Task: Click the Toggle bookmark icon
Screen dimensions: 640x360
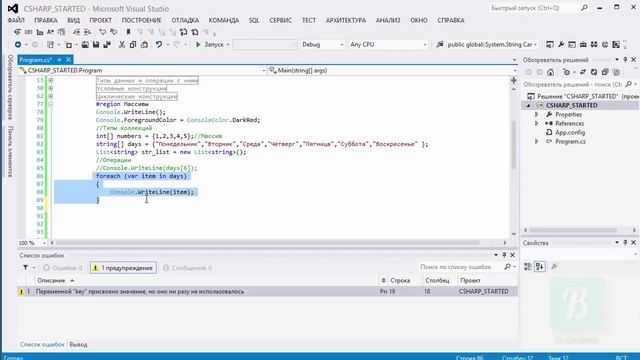Action: (x=128, y=32)
